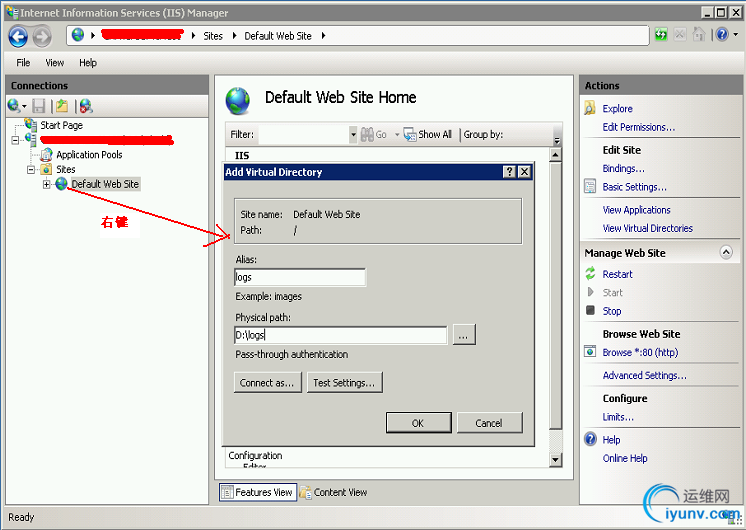746x530 pixels.
Task: Open the View menu
Action: coord(55,62)
